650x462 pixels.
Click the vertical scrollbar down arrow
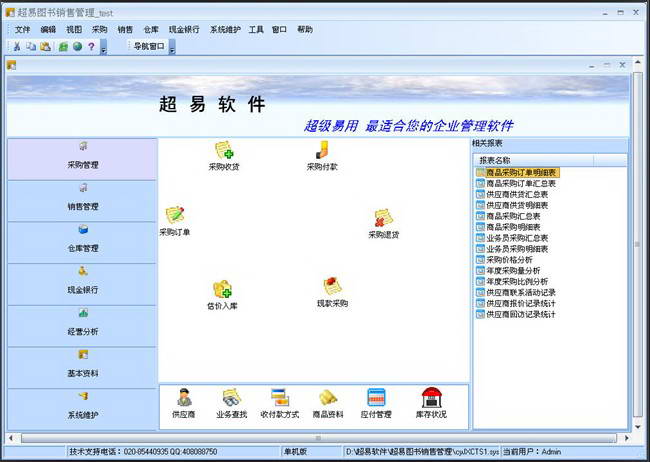point(638,426)
